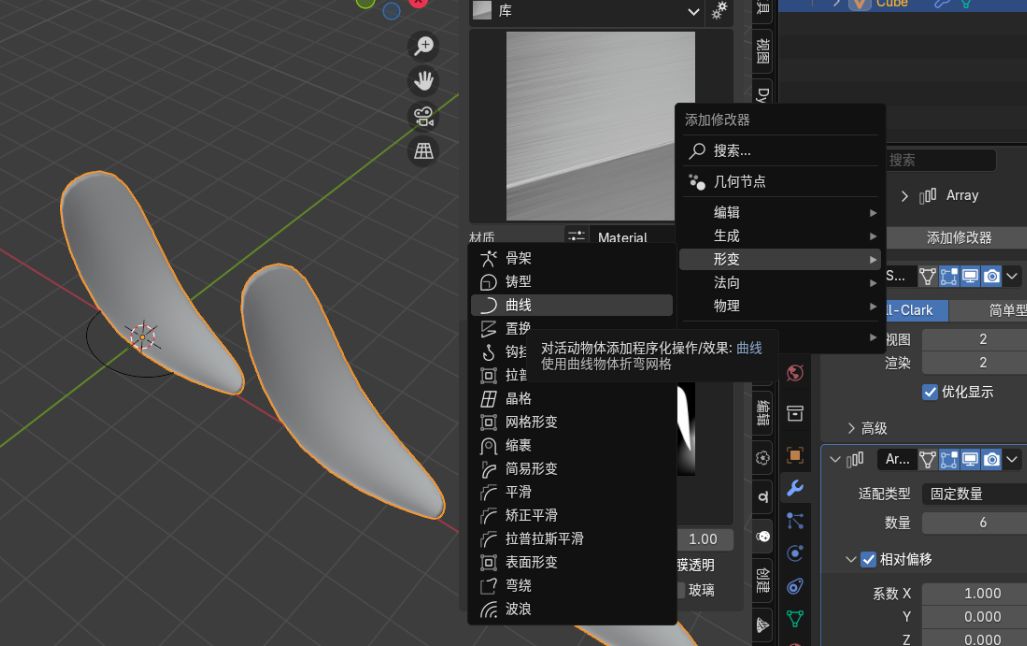Open the object properties orange square tab
This screenshot has width=1027, height=646.
[795, 455]
